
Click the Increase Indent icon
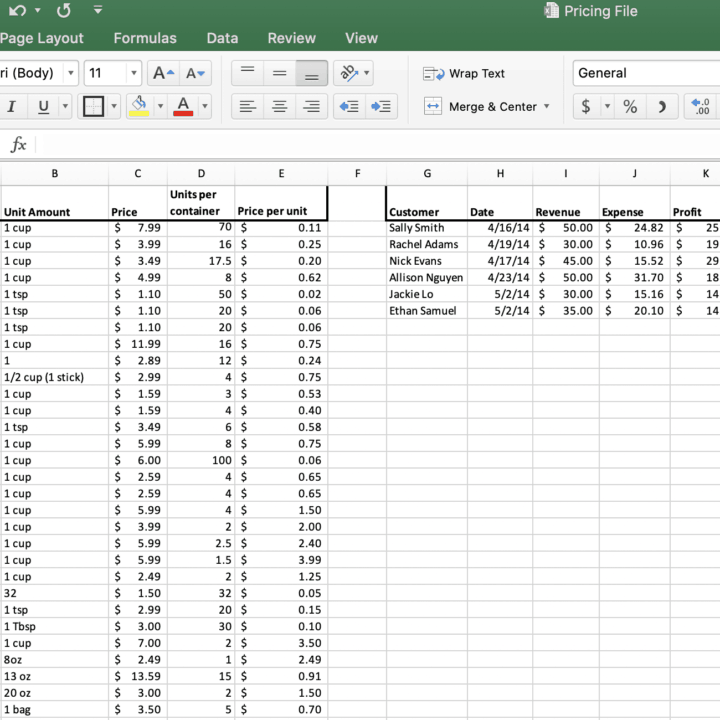(381, 106)
